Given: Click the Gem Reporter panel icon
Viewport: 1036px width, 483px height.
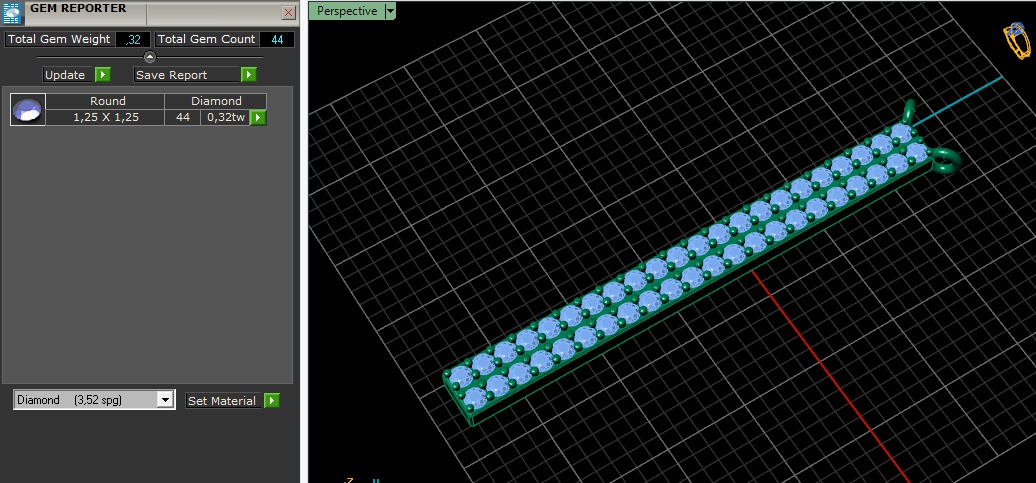Looking at the screenshot, I should [12, 13].
